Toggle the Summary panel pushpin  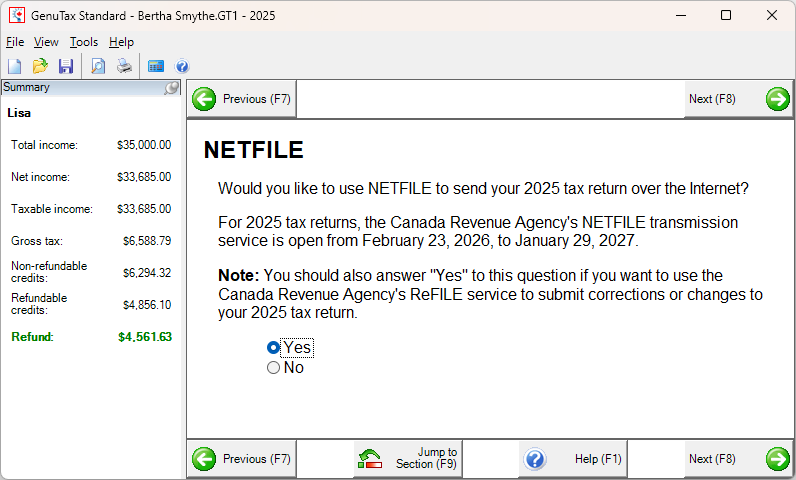click(172, 88)
